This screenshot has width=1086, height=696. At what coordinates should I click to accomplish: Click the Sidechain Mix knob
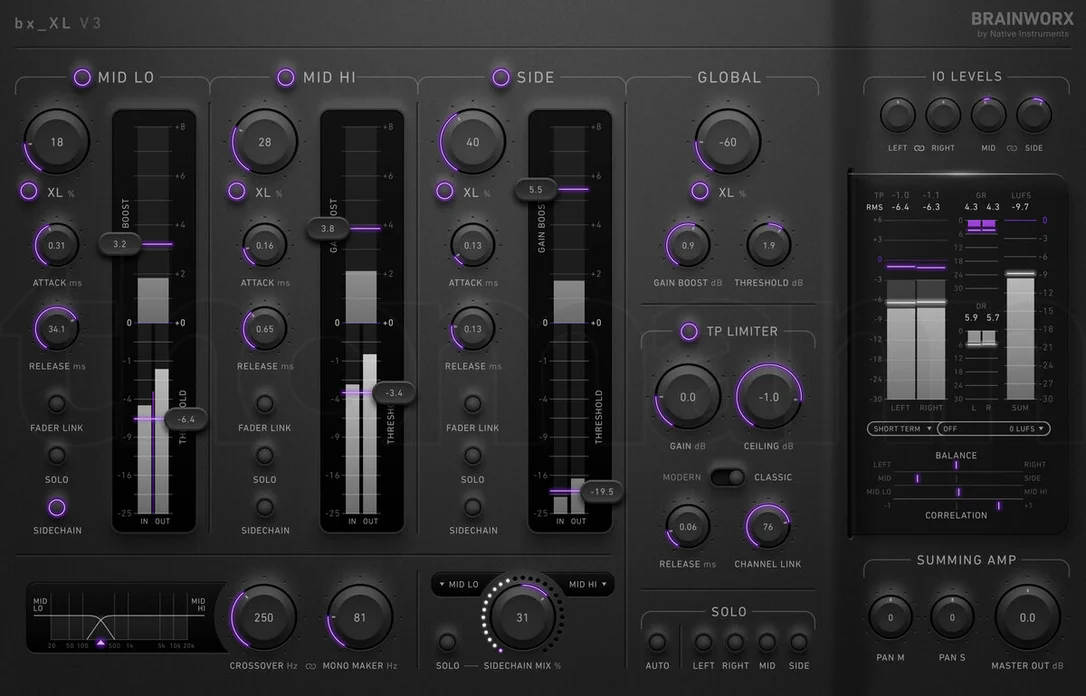click(x=522, y=618)
